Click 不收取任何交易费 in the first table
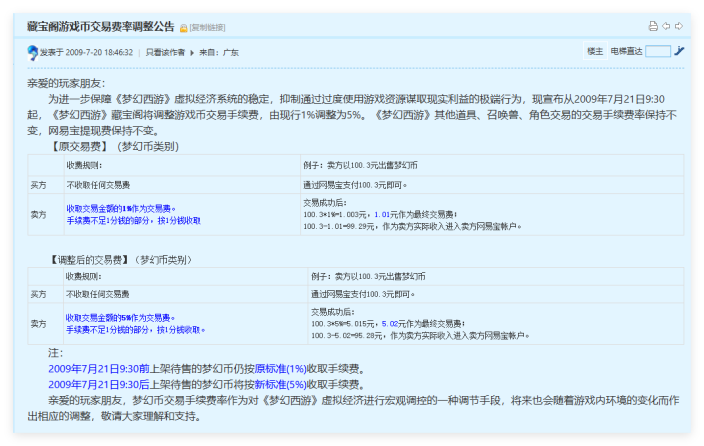Viewport: 704px width, 446px height. coord(98,185)
